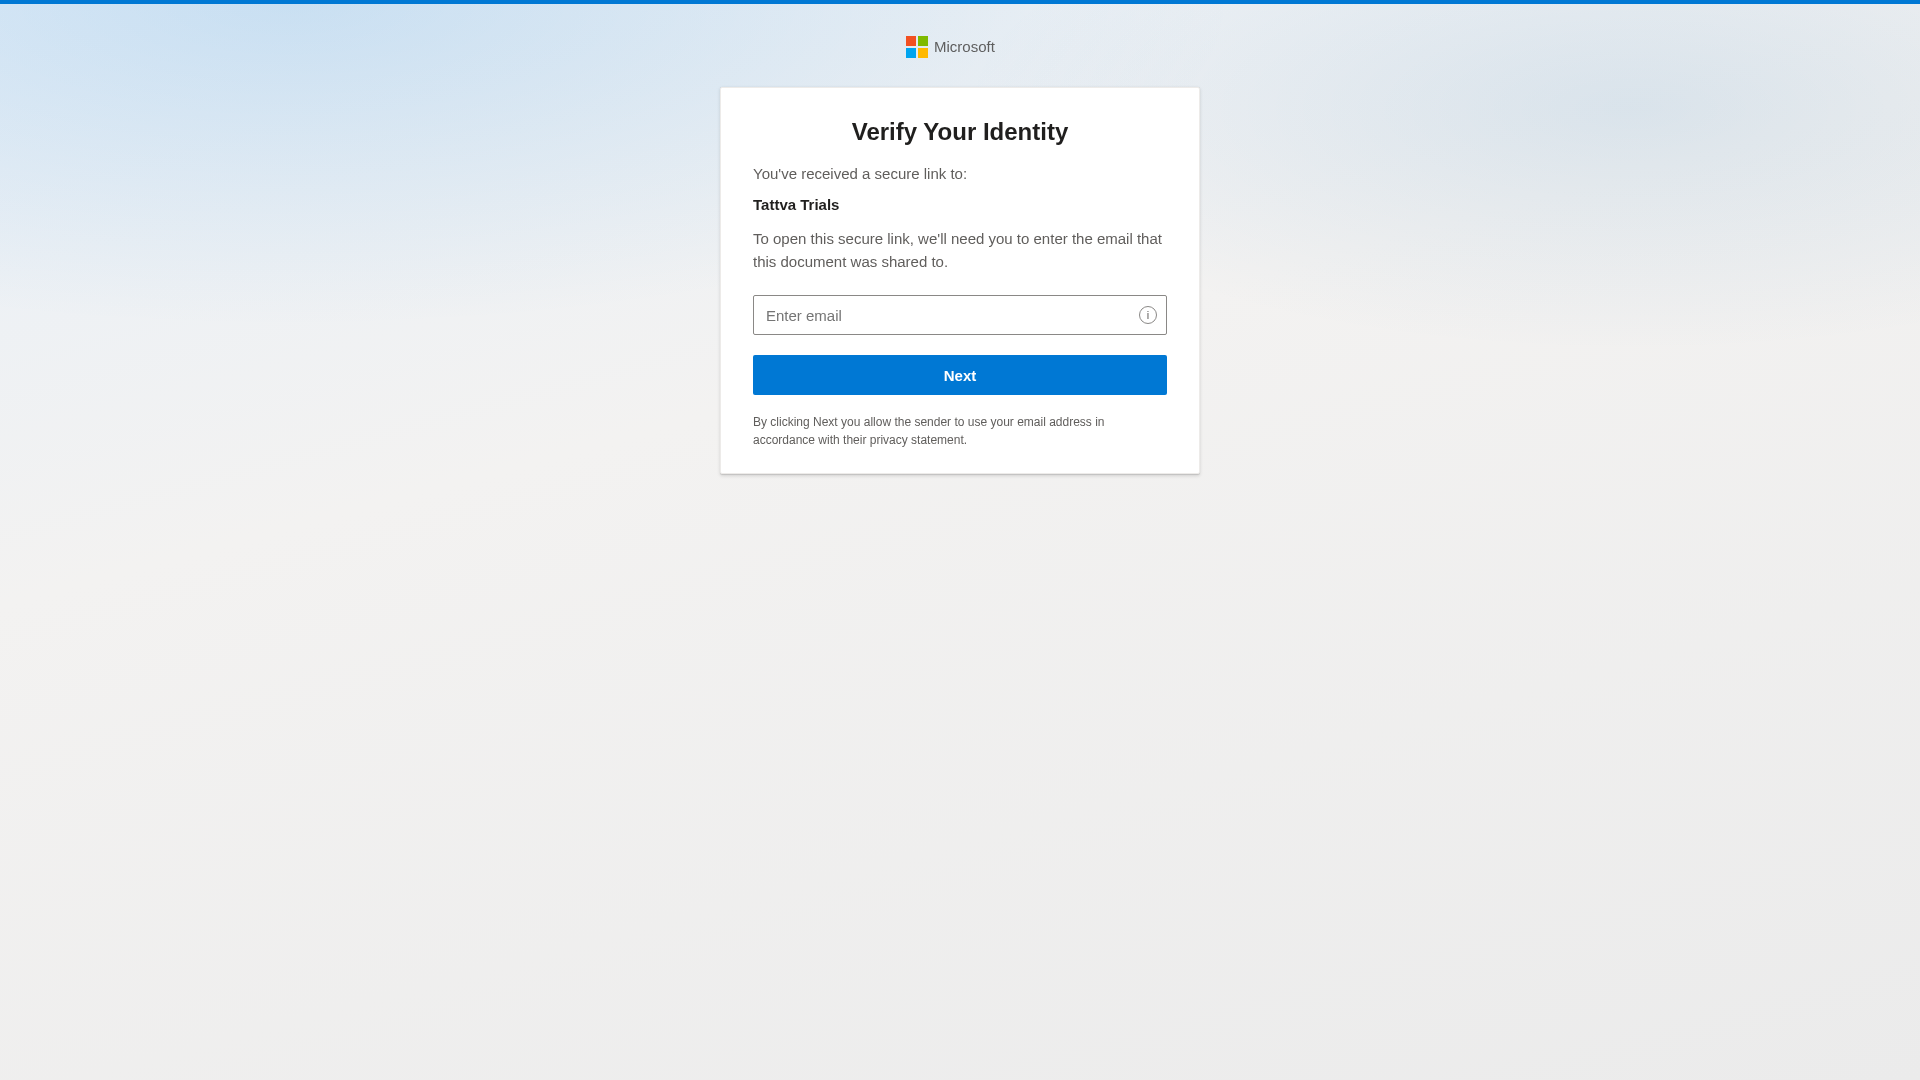
Task: Click the Tattva Trials name
Action: (795, 205)
